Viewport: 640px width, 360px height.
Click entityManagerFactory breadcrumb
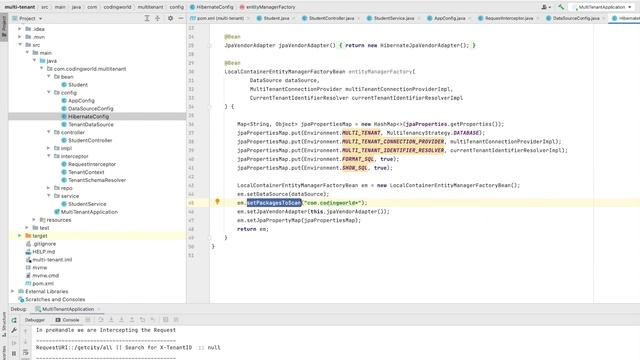point(267,7)
